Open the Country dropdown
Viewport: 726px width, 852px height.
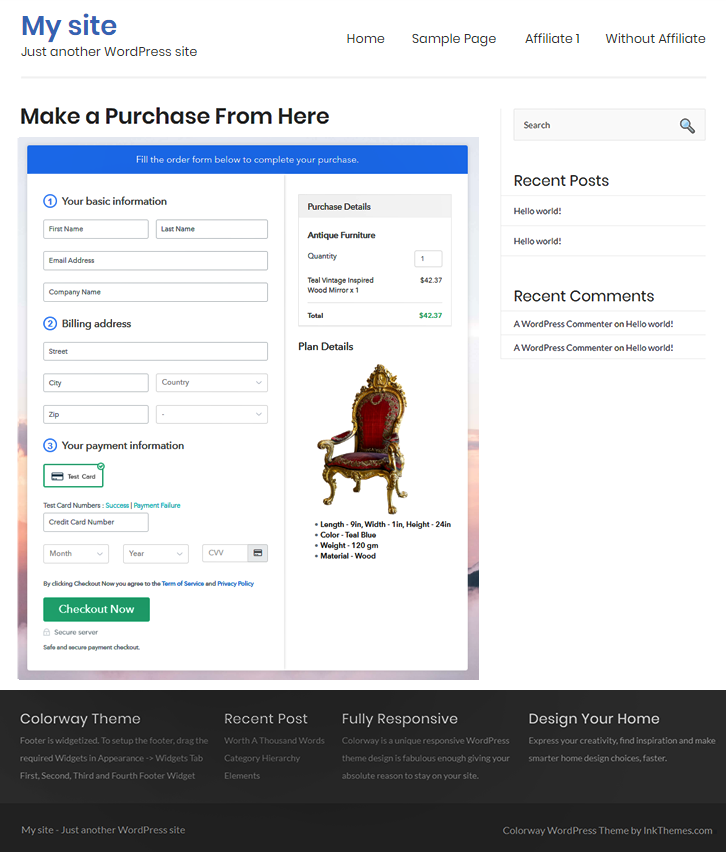211,383
